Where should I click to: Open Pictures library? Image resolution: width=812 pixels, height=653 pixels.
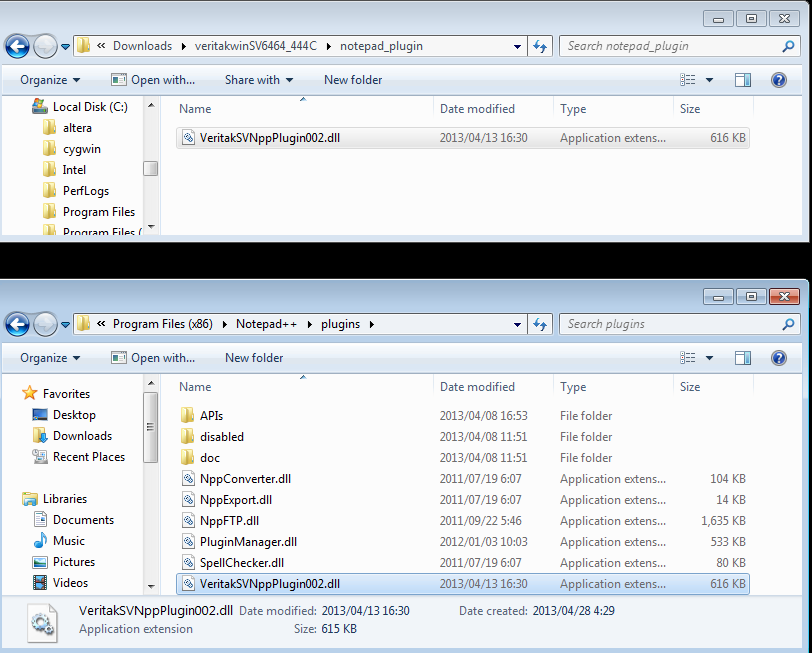tap(64, 562)
